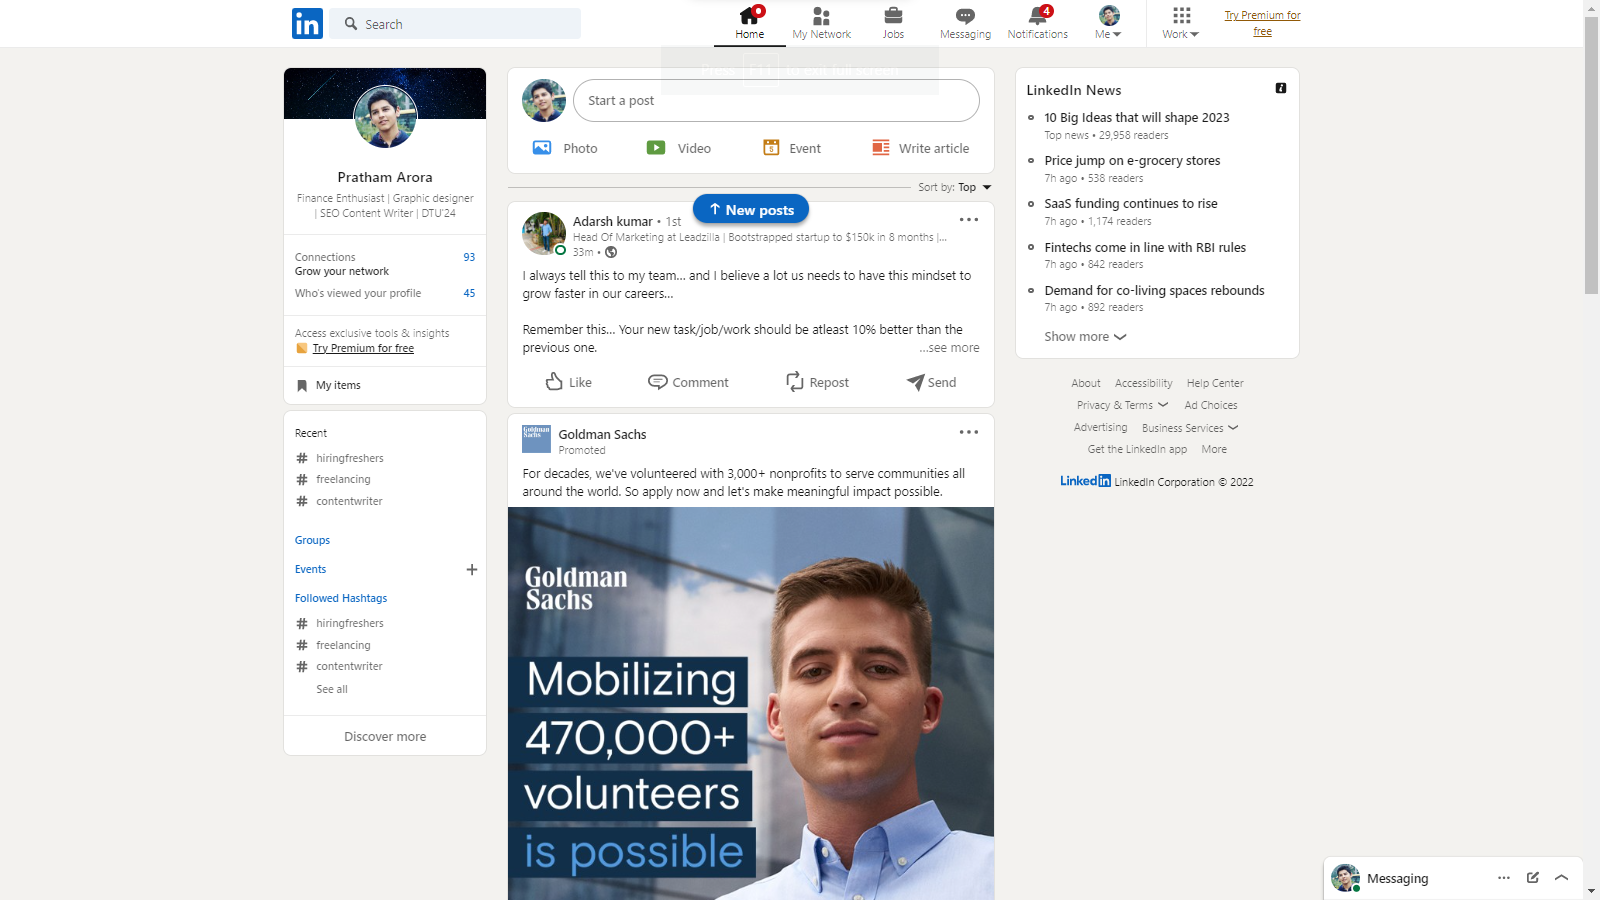This screenshot has width=1600, height=900.
Task: Open the My Network icon
Action: tap(821, 18)
